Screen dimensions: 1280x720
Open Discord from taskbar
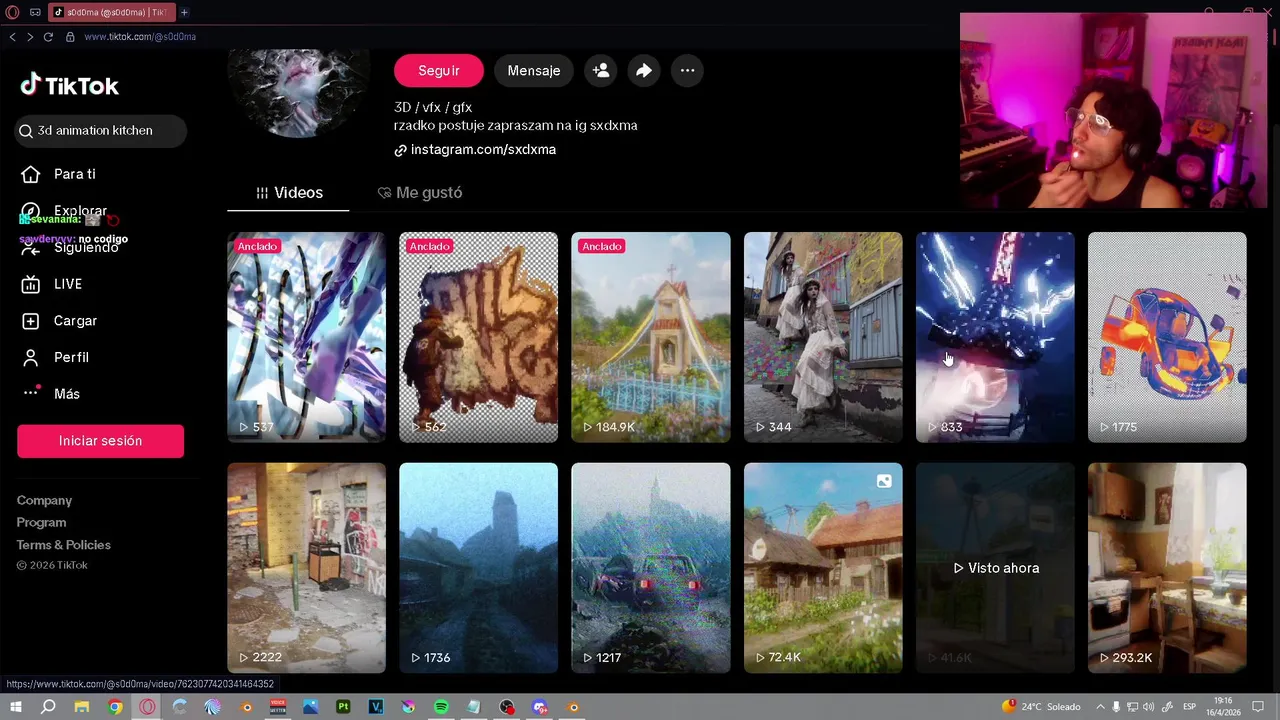[x=539, y=707]
